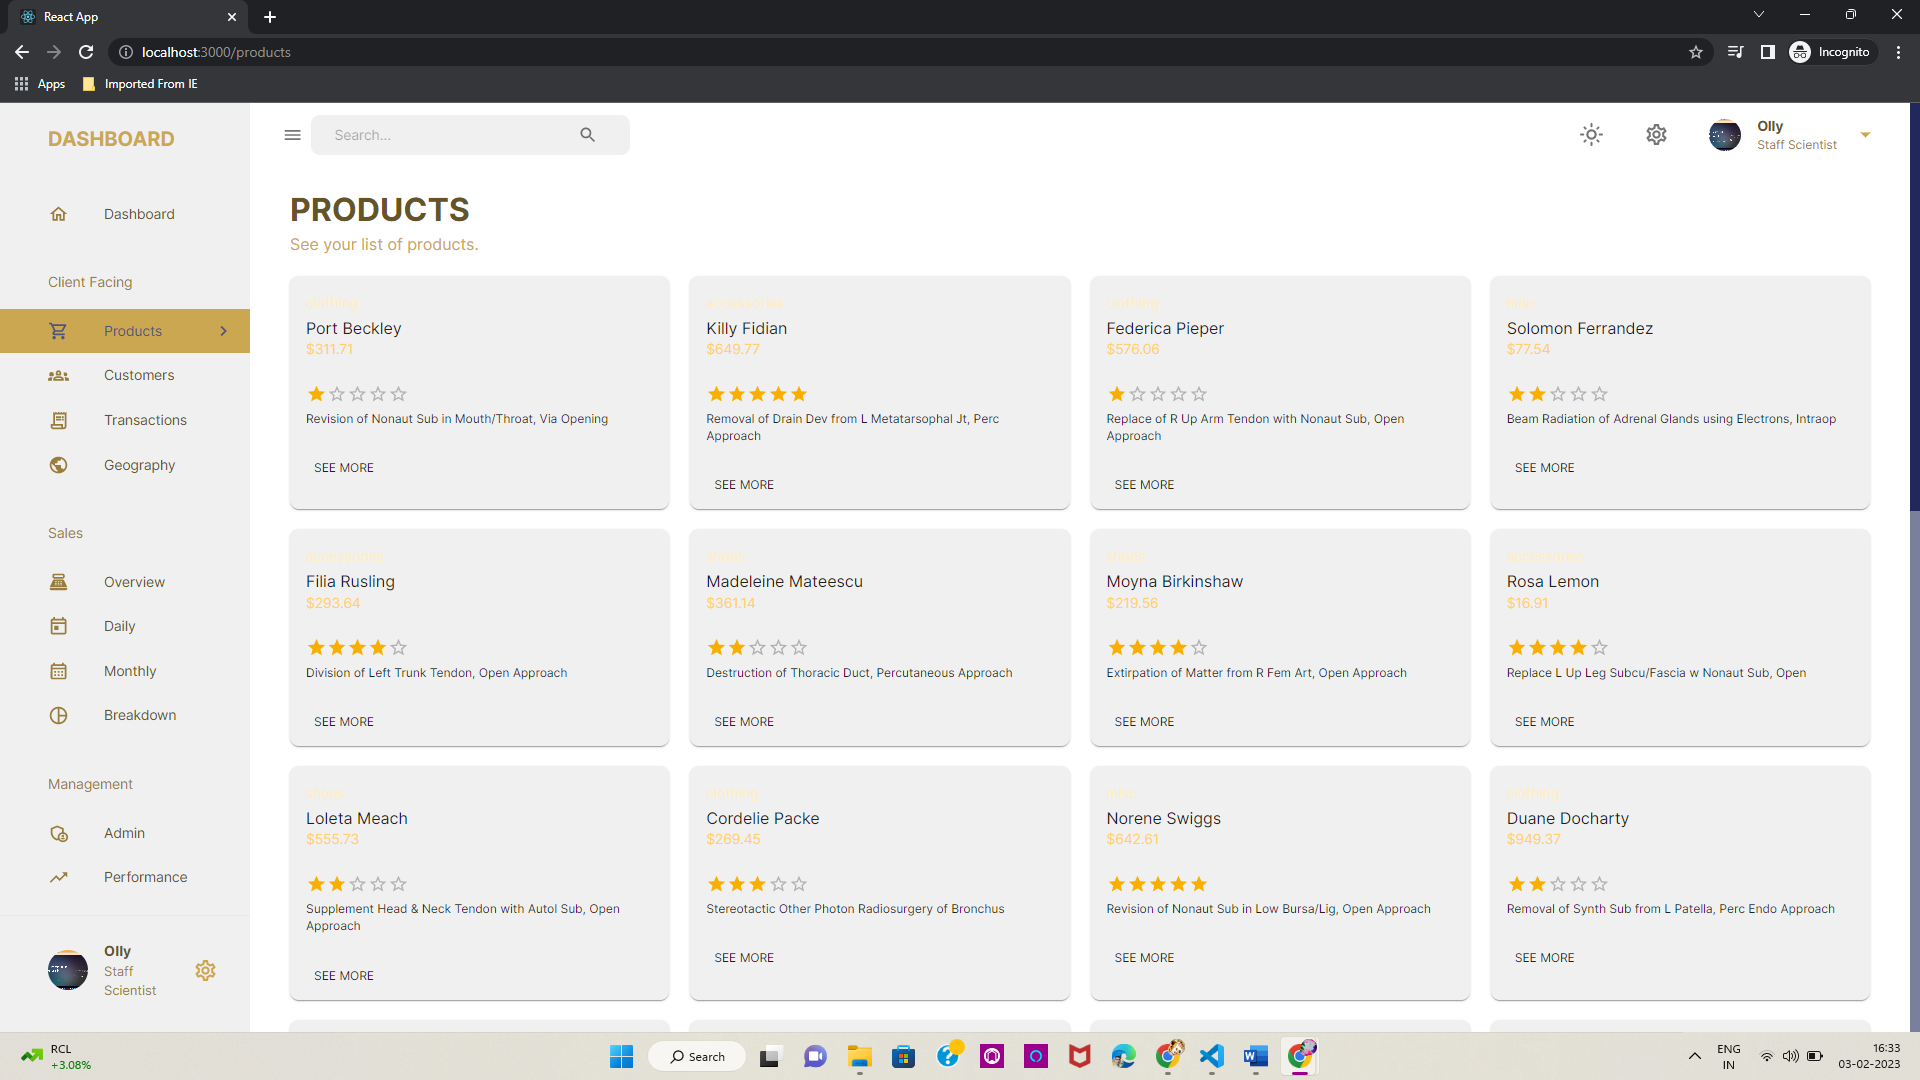Click the search magnifier icon

(x=587, y=134)
